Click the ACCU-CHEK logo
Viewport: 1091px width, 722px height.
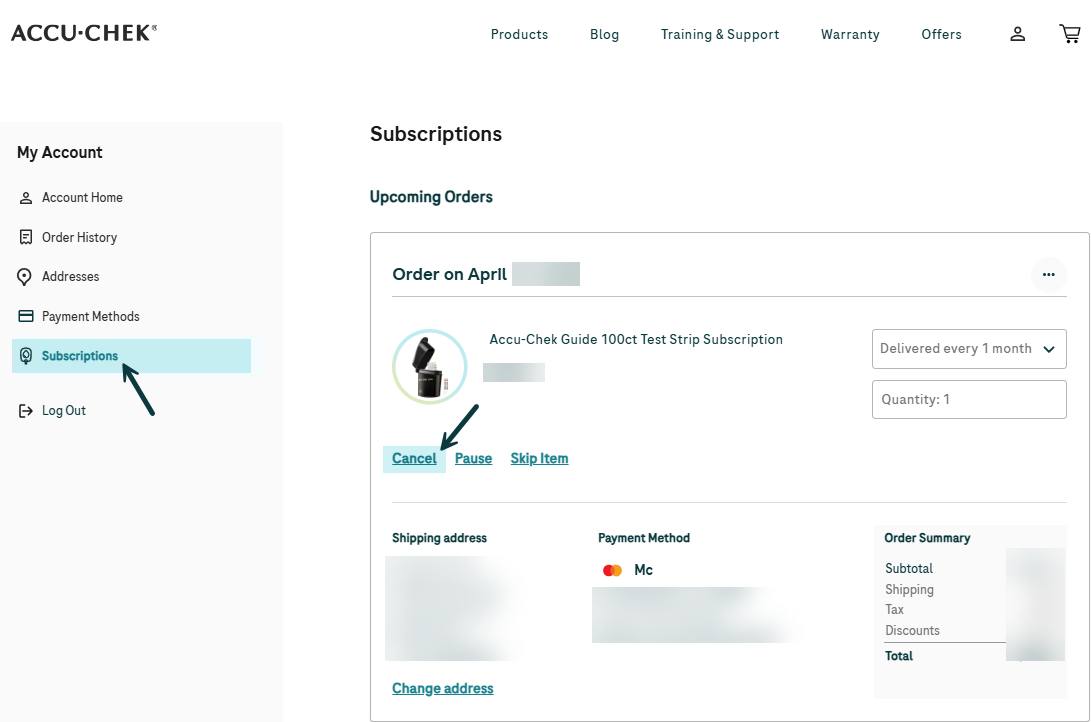83,33
